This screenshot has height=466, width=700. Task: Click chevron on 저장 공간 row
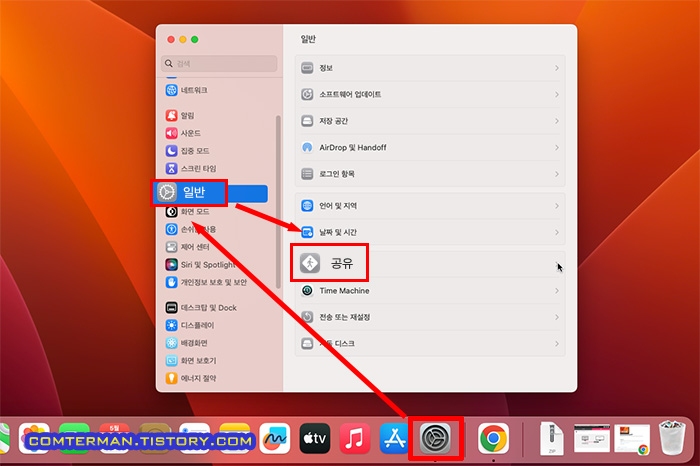tap(557, 121)
